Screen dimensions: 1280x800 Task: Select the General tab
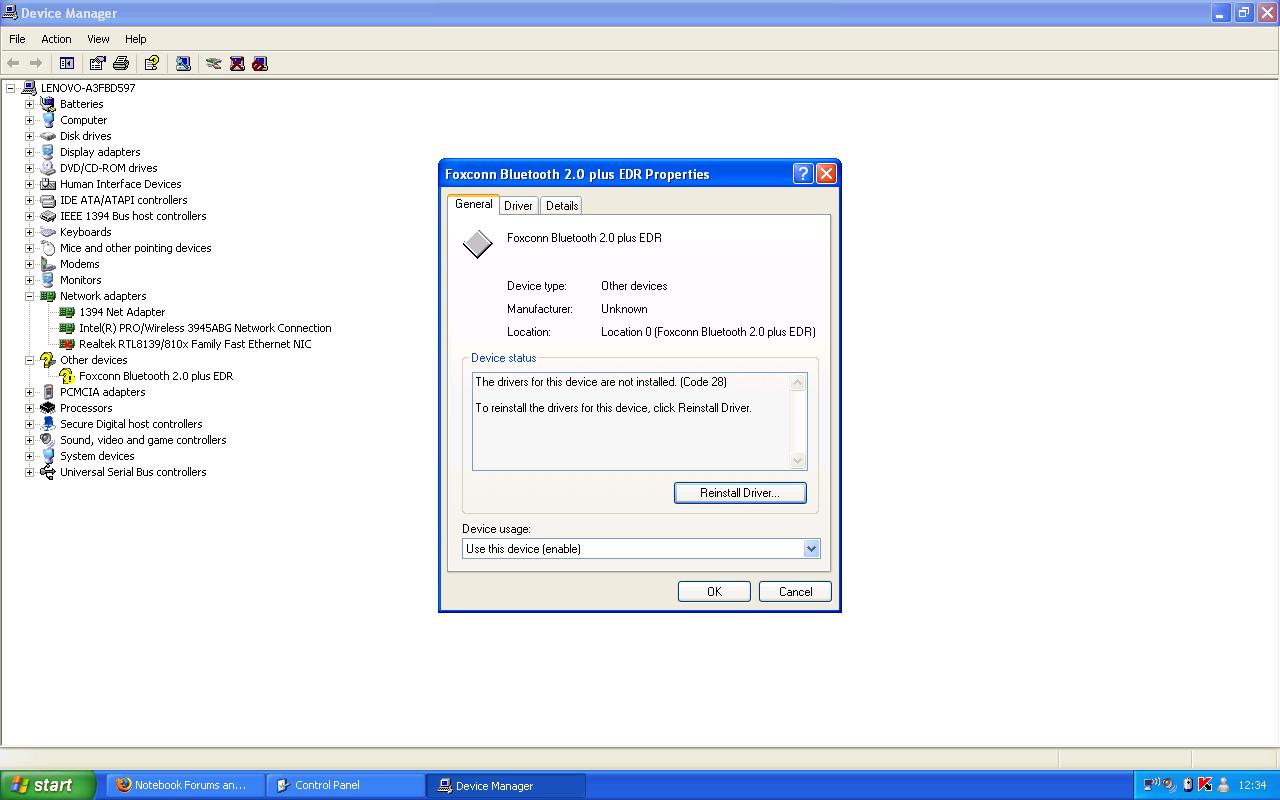pyautogui.click(x=473, y=204)
